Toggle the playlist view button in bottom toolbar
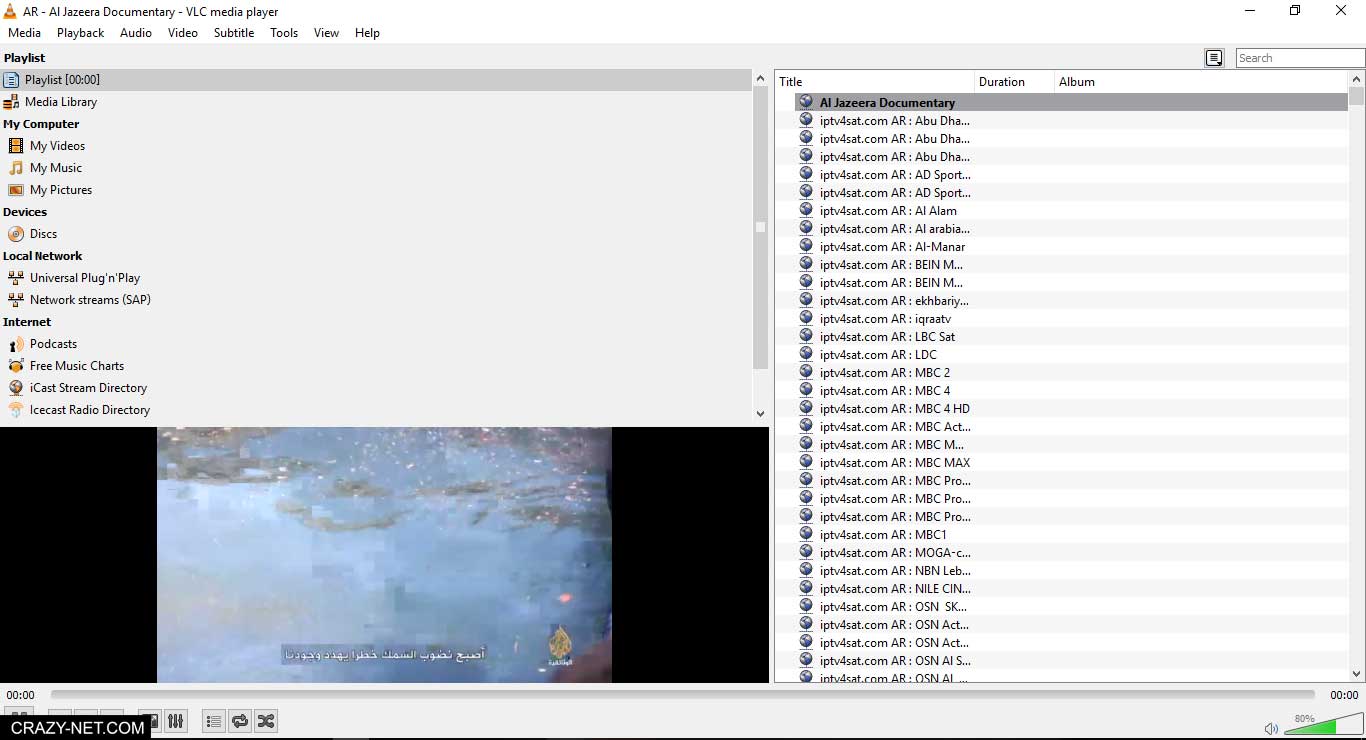Image resolution: width=1366 pixels, height=740 pixels. pyautogui.click(x=213, y=721)
